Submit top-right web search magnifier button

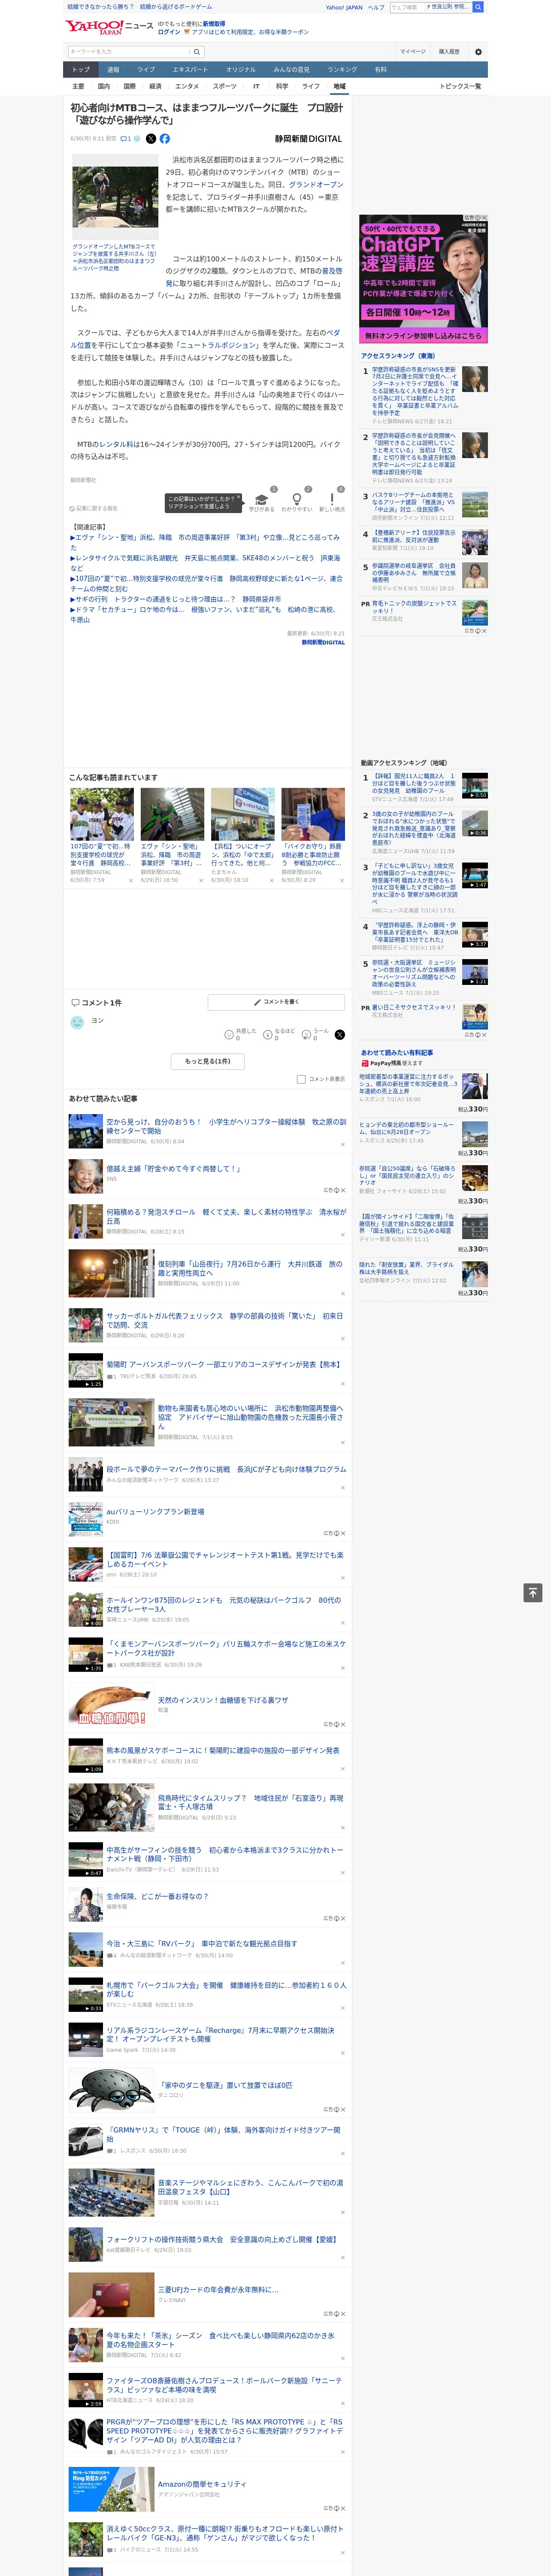(x=478, y=7)
